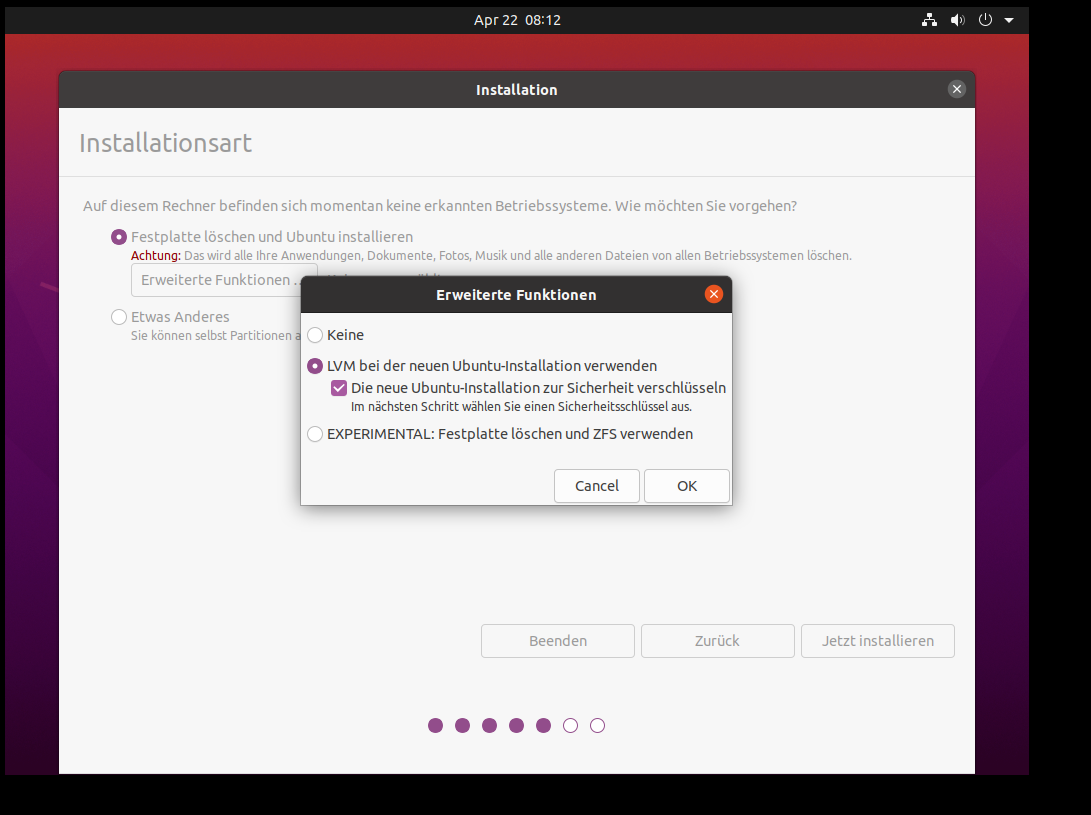Click the volume speaker icon in top bar
Screen dimensions: 1091x815
click(957, 20)
